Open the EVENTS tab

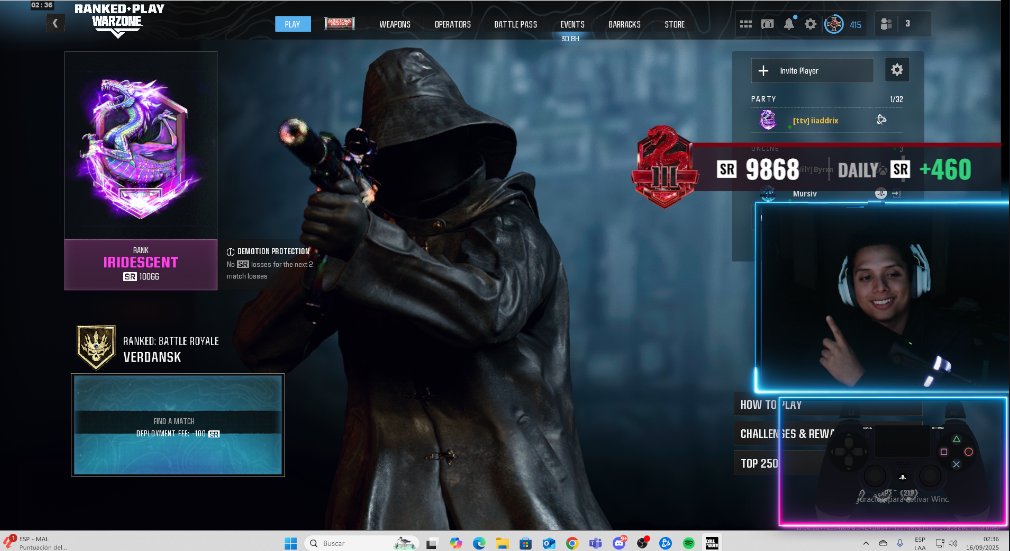point(572,24)
